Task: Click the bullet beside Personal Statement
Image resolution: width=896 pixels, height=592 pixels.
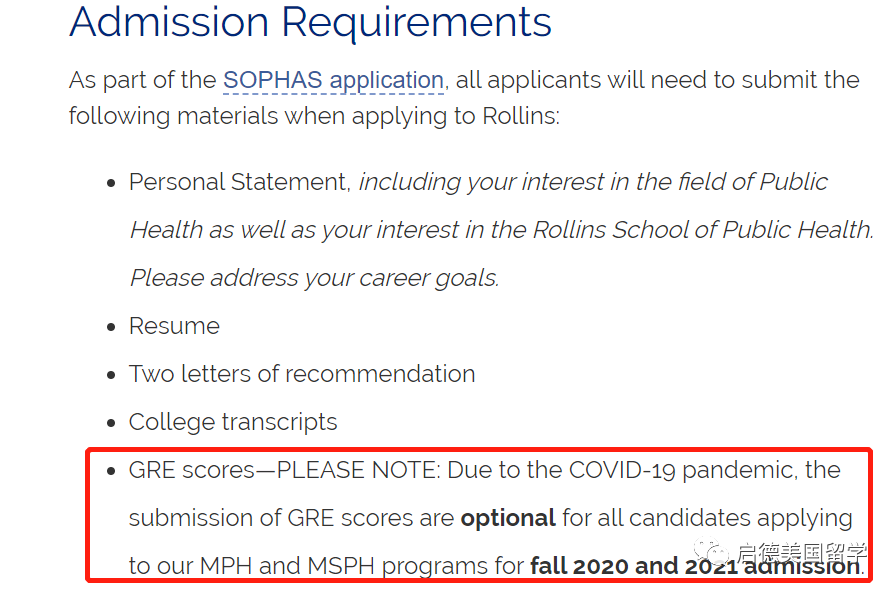Action: coord(111,183)
